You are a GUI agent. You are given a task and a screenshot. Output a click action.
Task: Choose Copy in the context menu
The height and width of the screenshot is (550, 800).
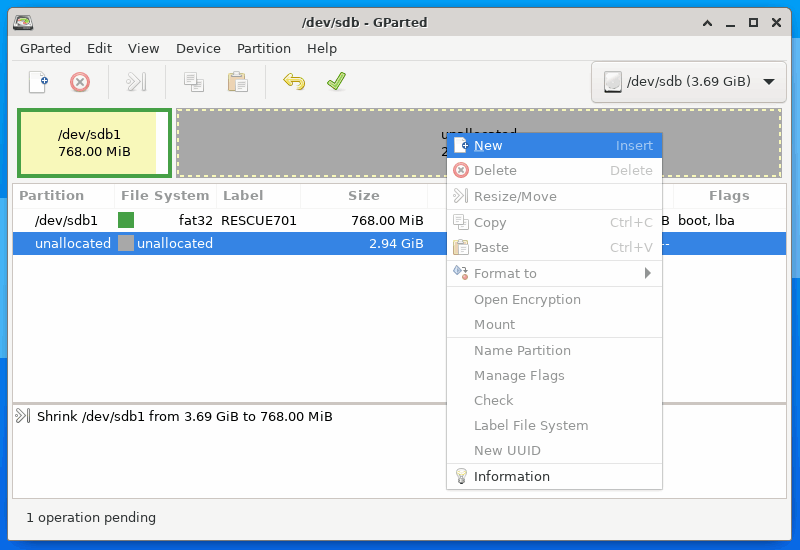[554, 222]
